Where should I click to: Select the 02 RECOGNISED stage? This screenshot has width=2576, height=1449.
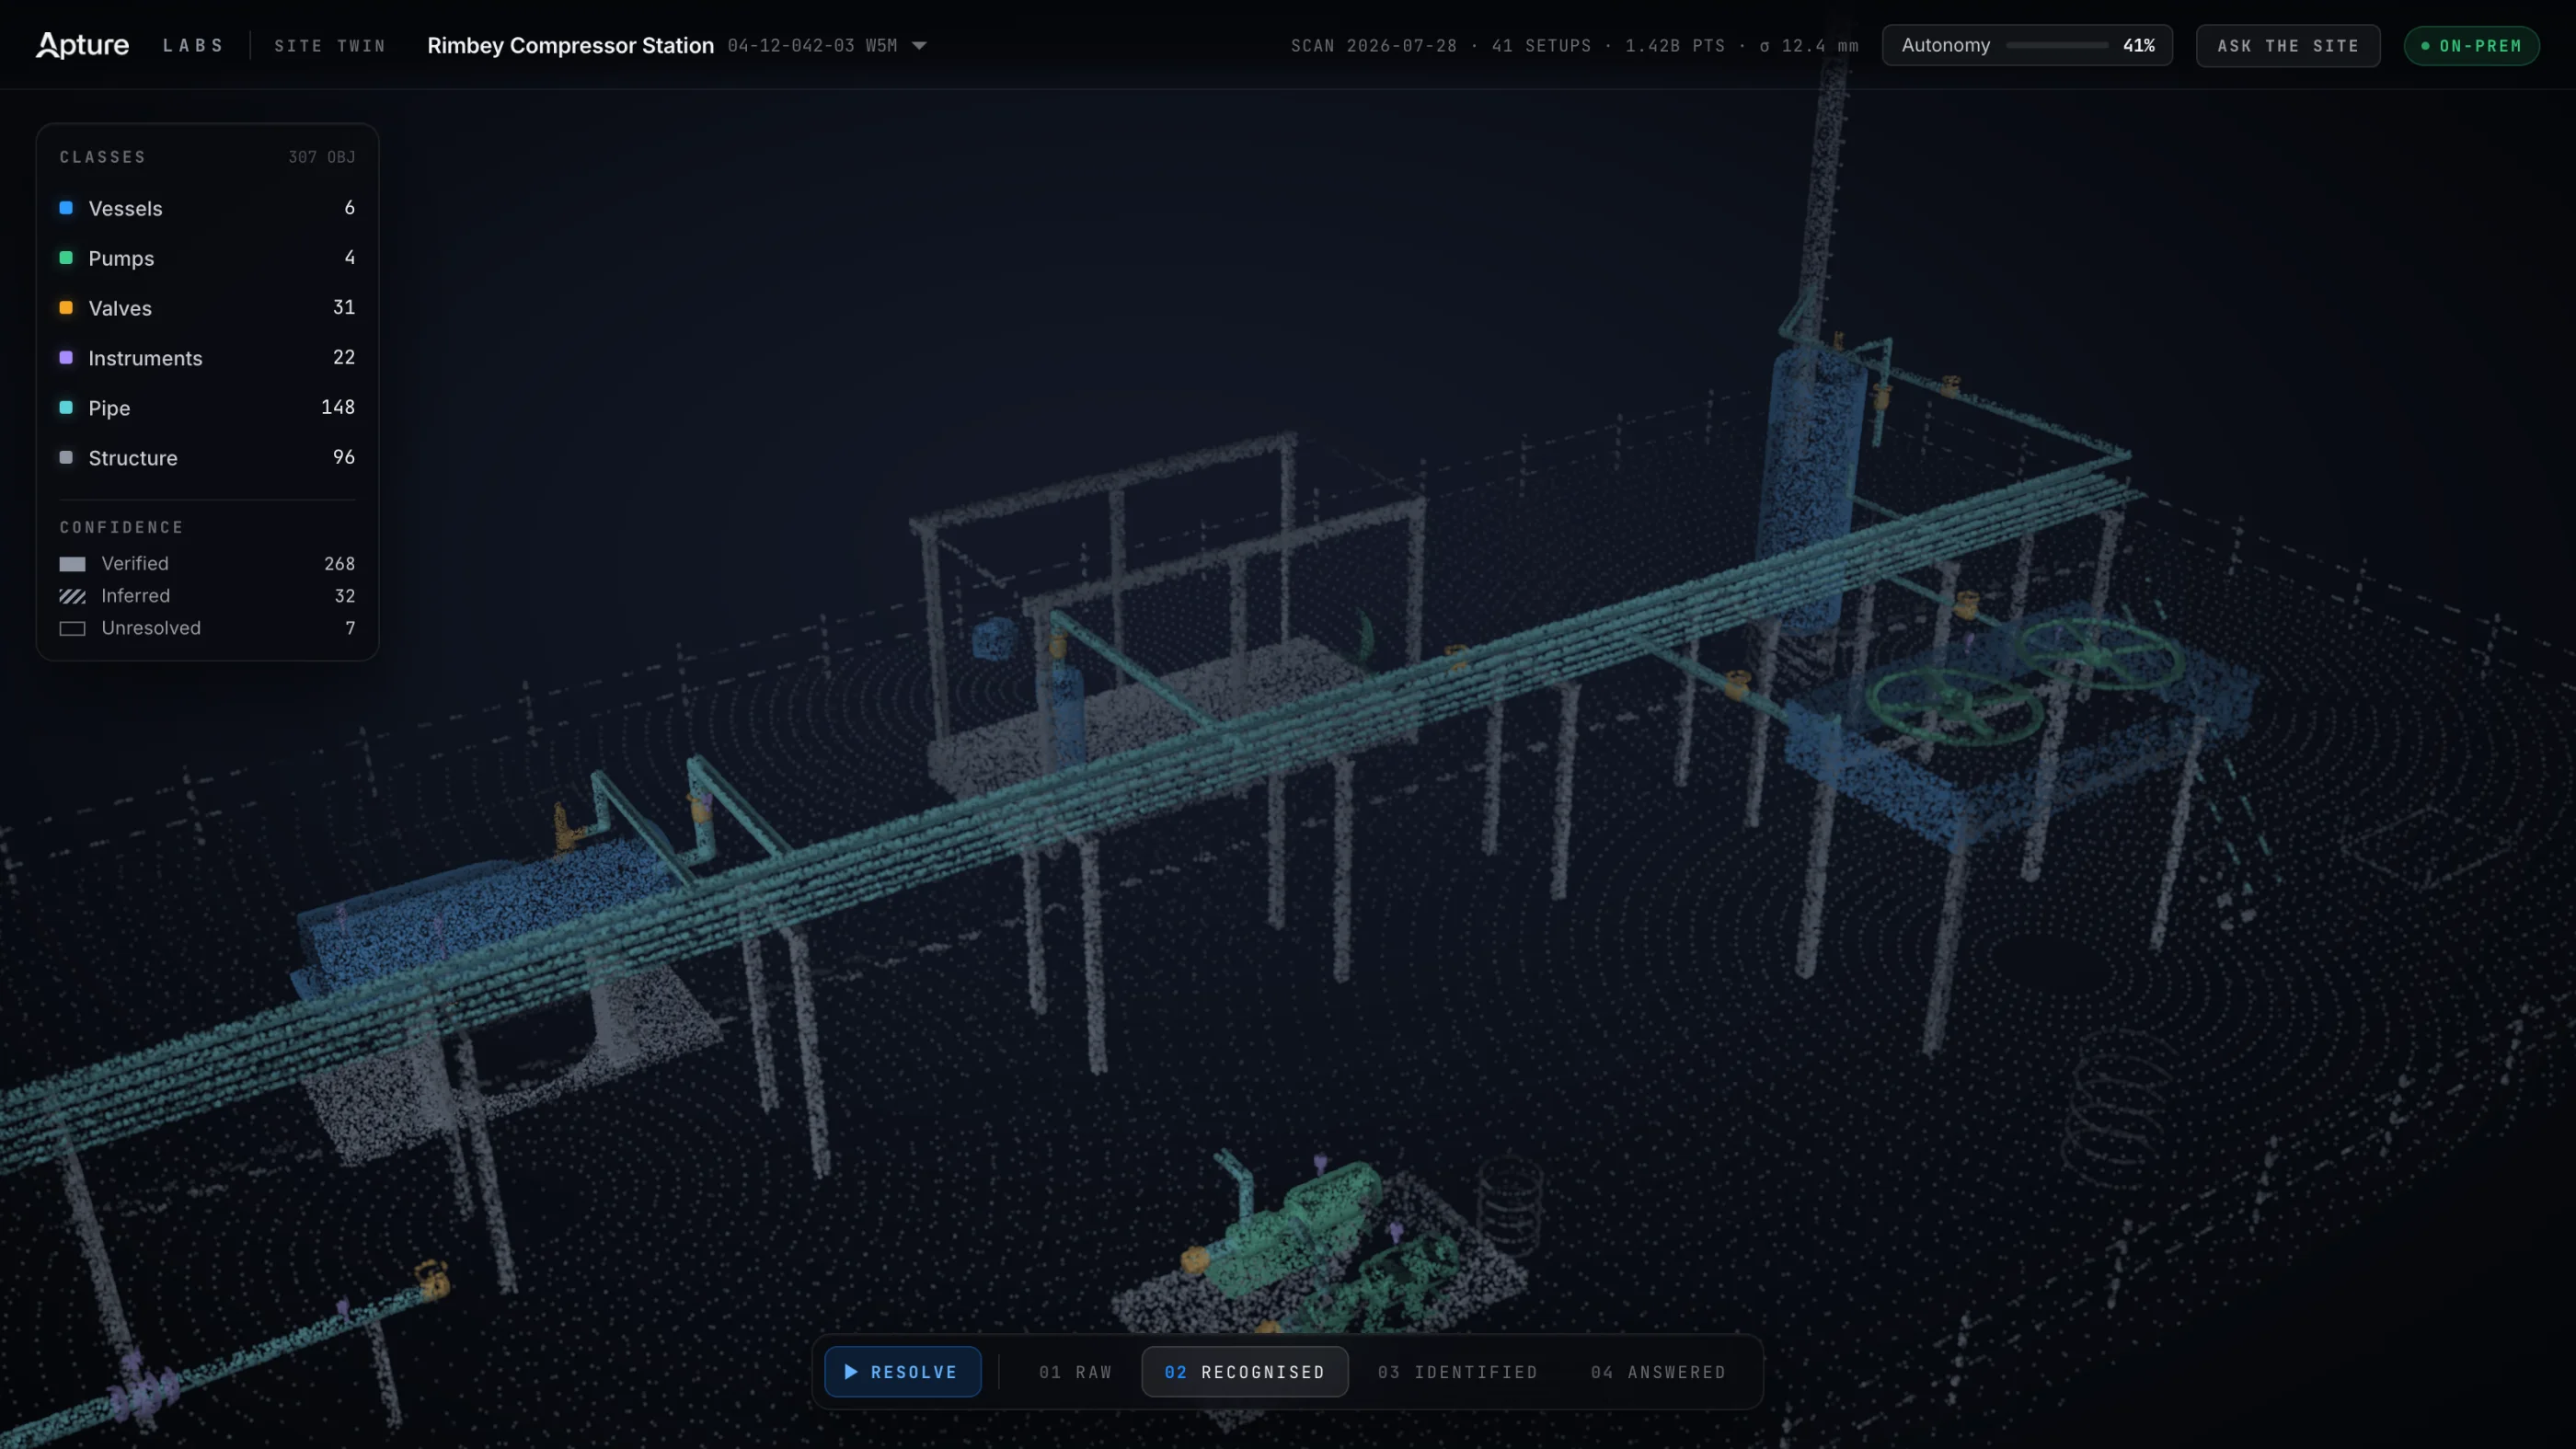pyautogui.click(x=1244, y=1372)
